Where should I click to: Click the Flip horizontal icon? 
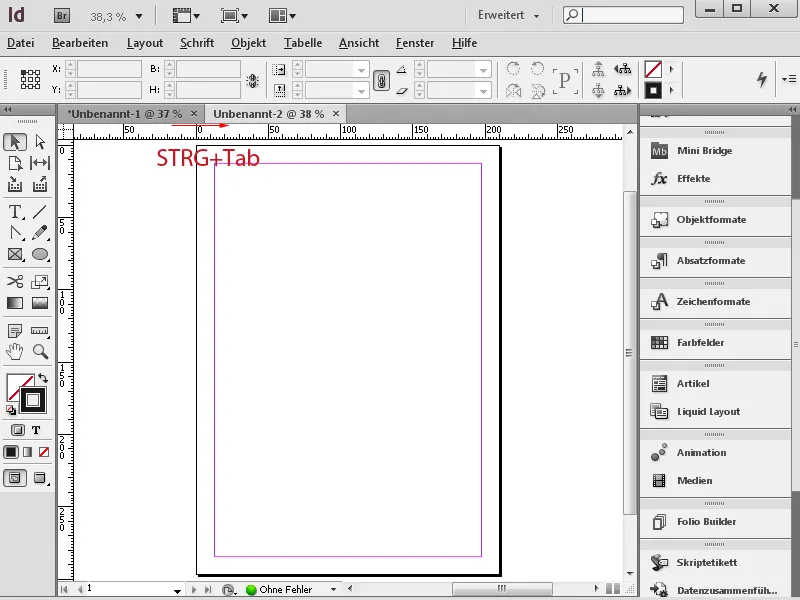pos(513,91)
